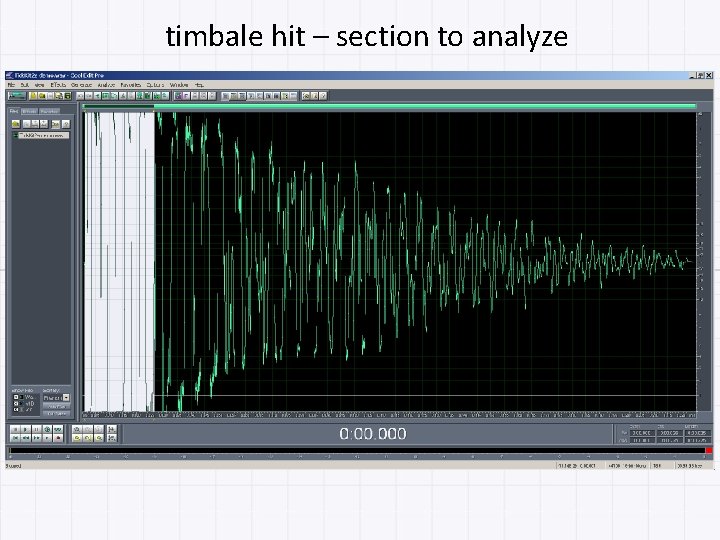Open the Favorites menu
720x540 pixels.
pyautogui.click(x=130, y=85)
